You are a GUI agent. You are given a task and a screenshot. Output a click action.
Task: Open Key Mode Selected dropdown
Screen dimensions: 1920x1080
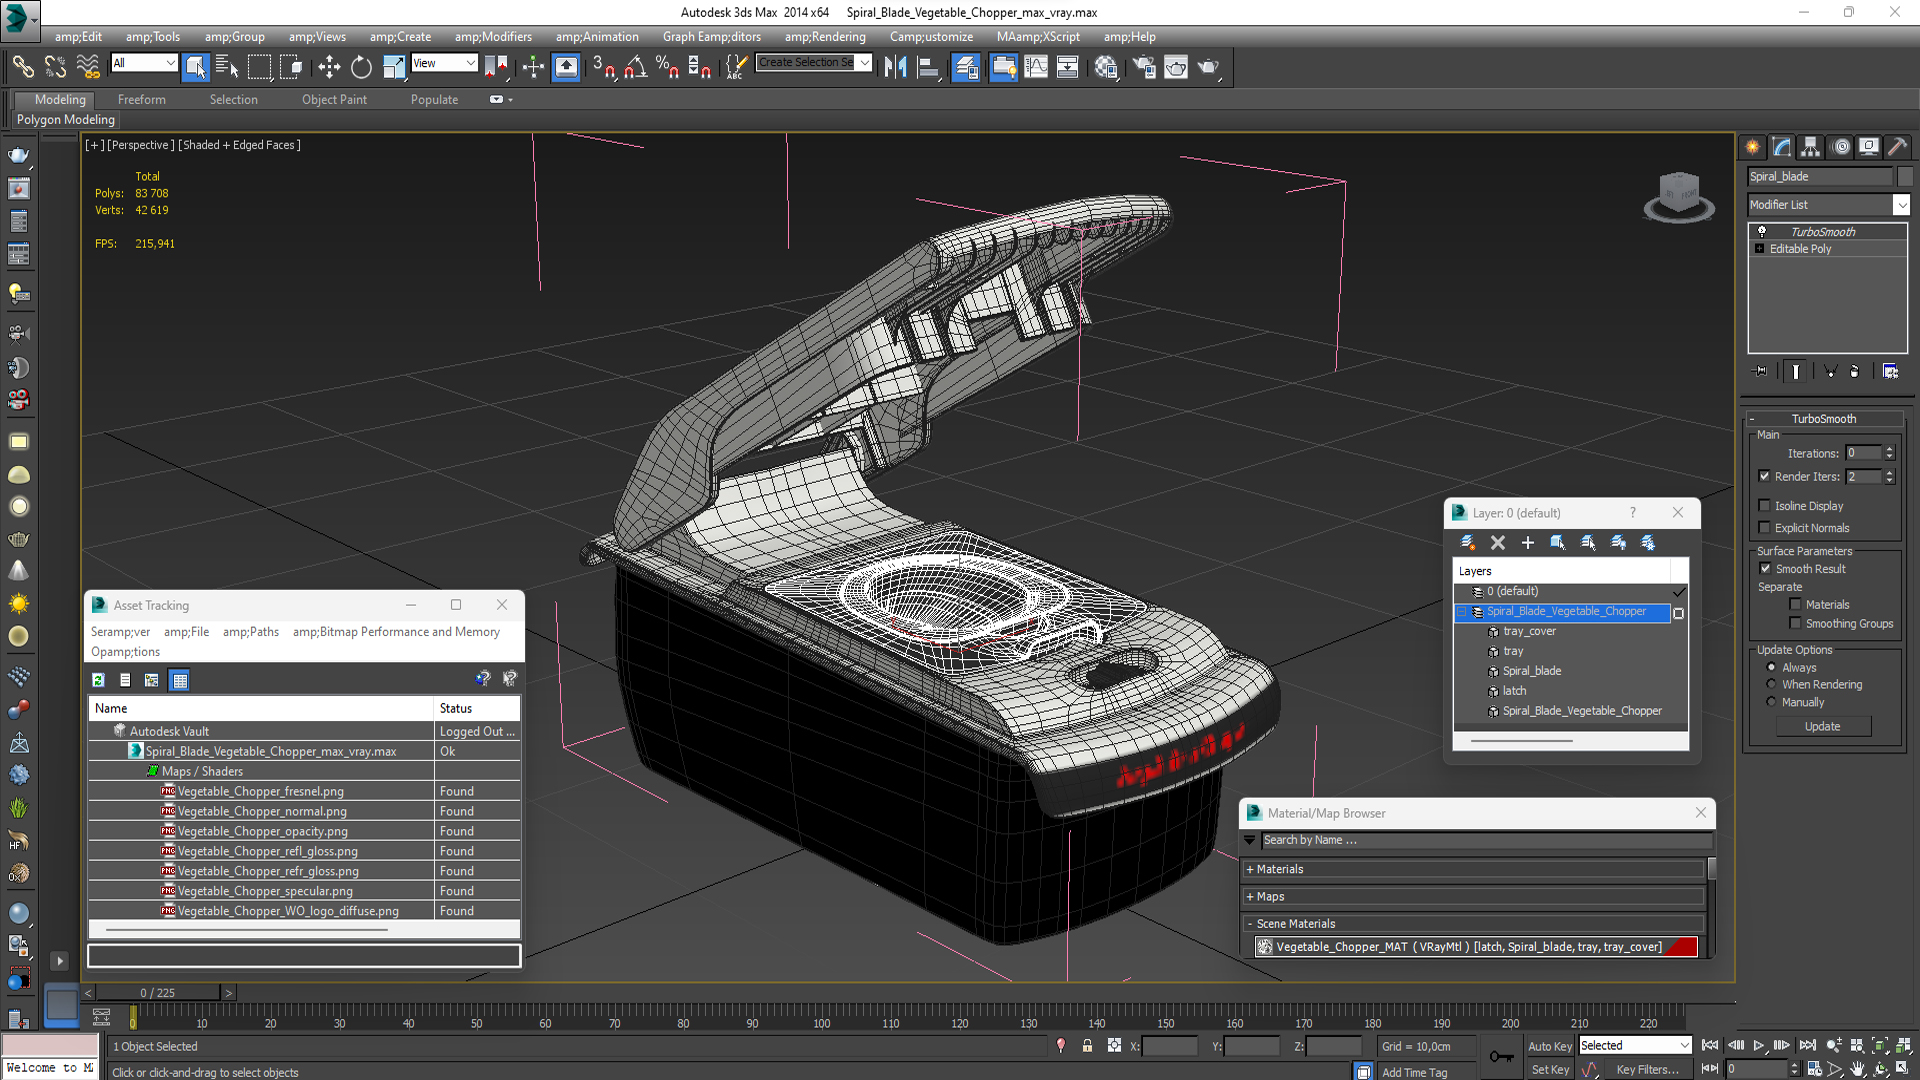click(x=1634, y=1045)
